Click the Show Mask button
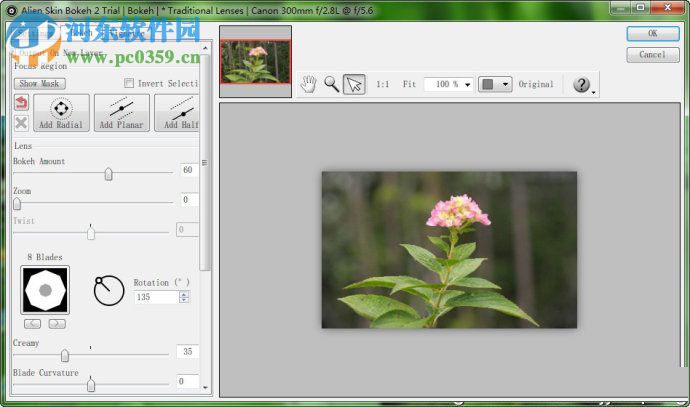This screenshot has width=690, height=407. [40, 83]
